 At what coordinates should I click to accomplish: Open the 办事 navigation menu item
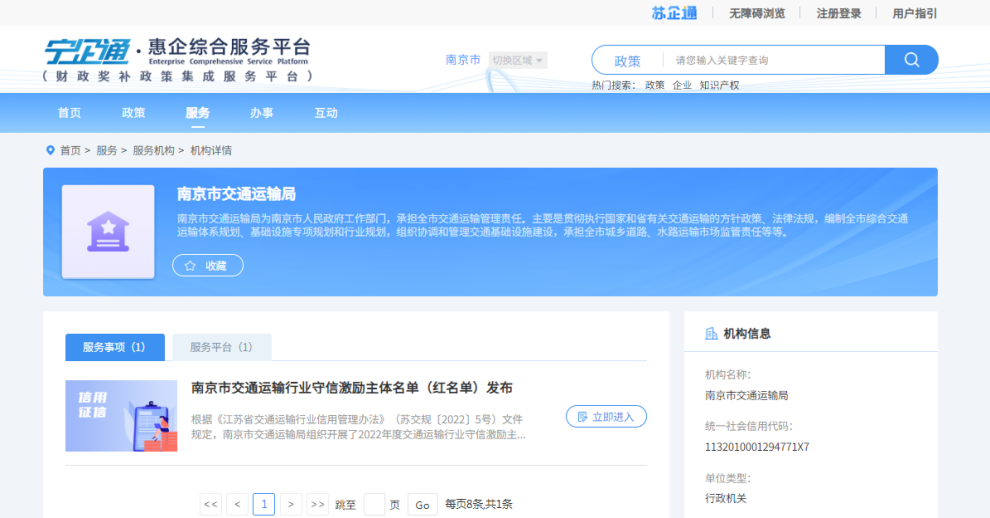pos(262,113)
